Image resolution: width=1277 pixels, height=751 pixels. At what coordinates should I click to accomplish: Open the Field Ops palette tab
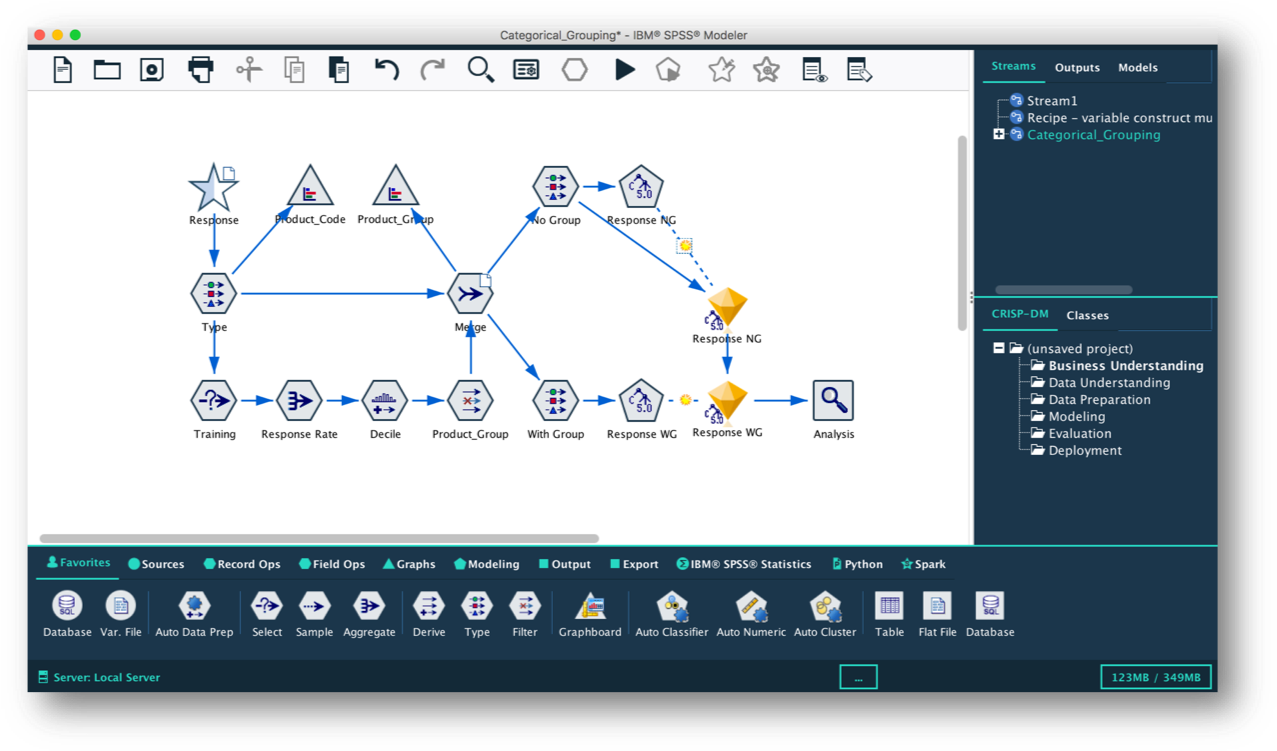(x=332, y=564)
